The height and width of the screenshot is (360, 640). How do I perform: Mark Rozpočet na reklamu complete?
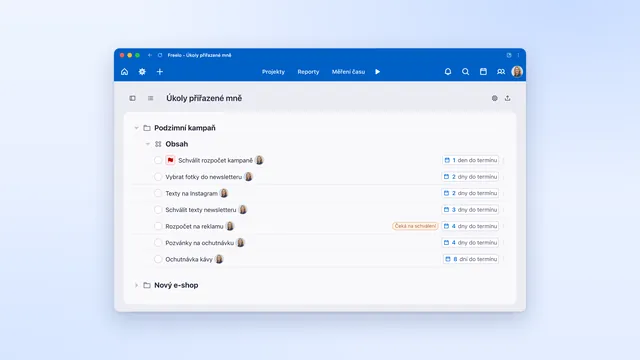[x=158, y=226]
